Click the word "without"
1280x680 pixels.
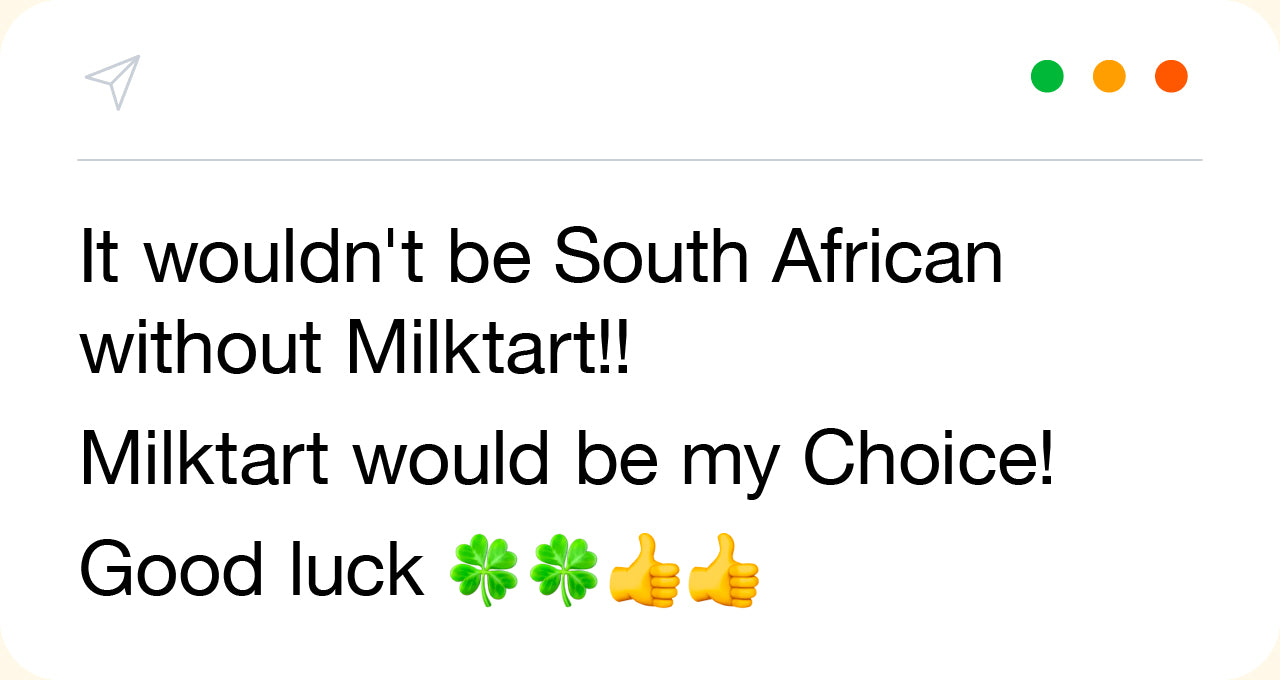(x=201, y=350)
